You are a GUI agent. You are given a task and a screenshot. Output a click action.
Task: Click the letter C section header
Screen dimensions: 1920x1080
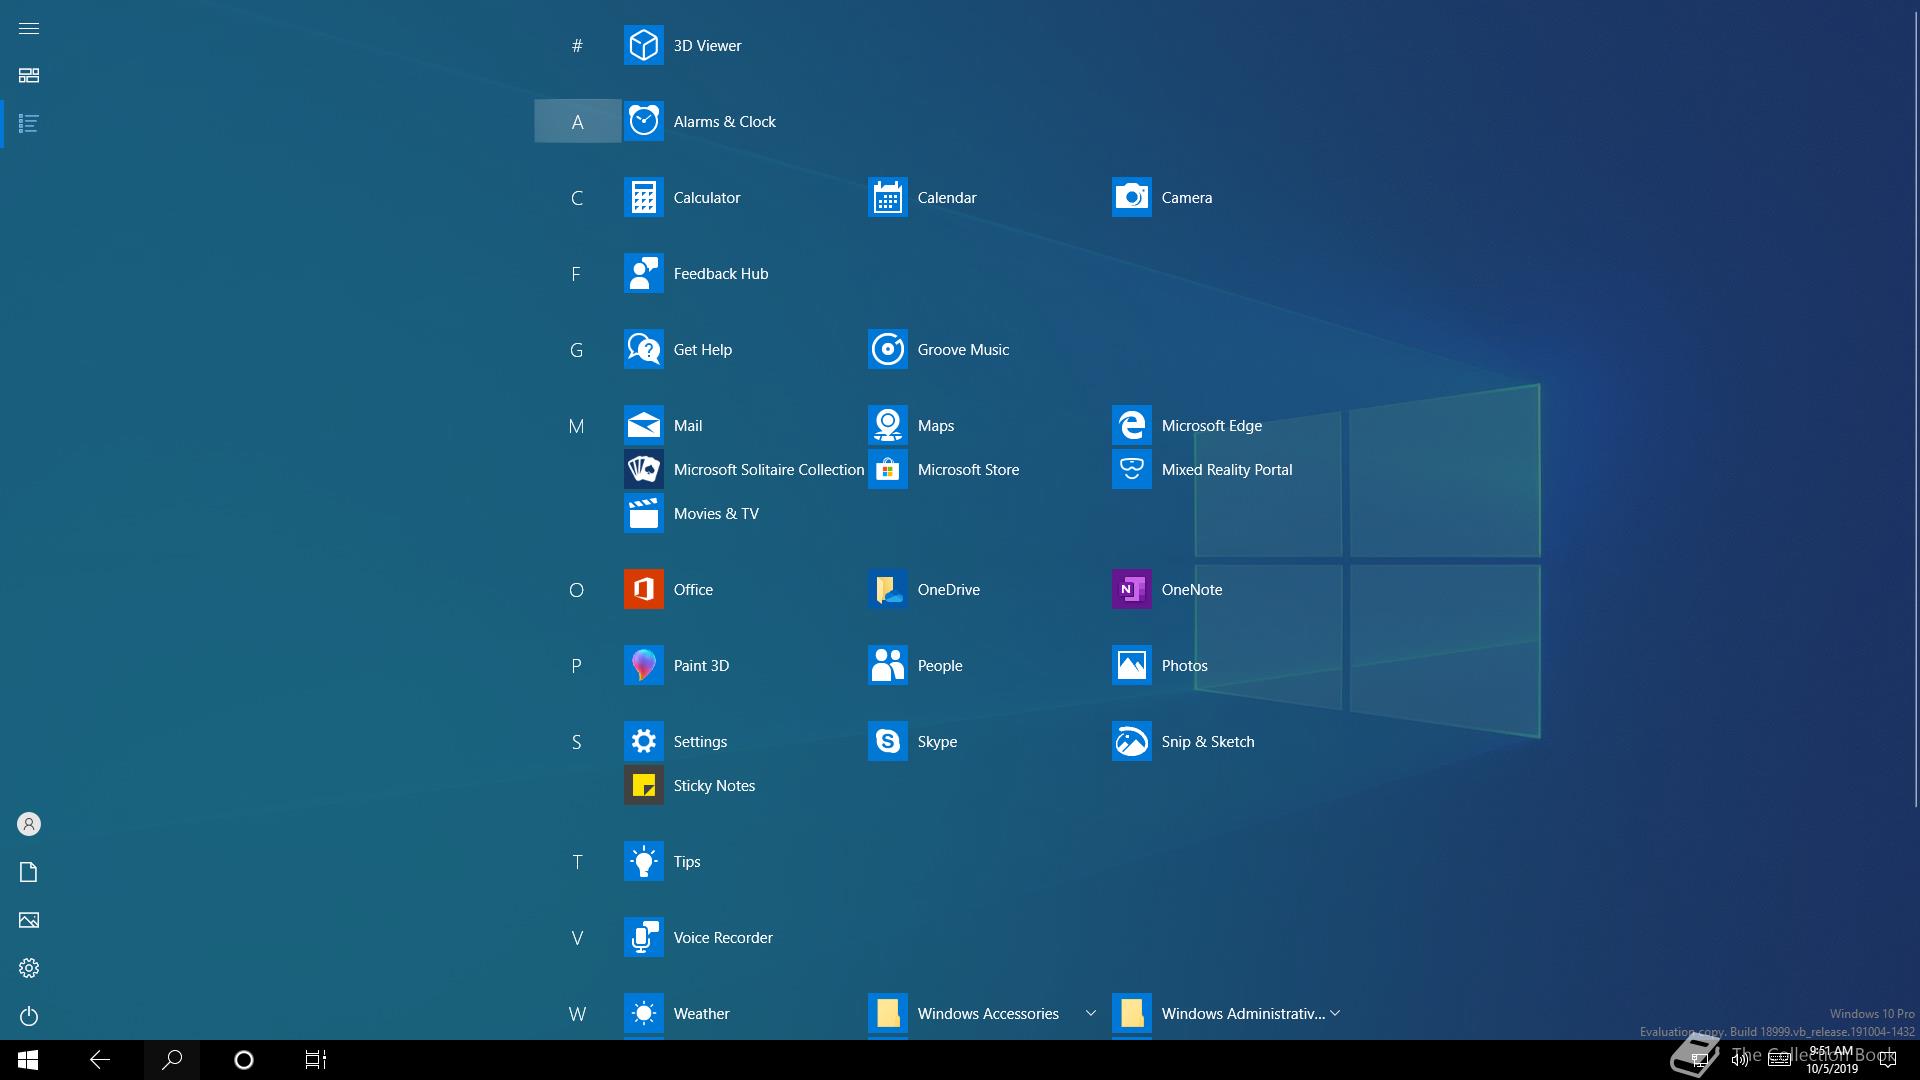(577, 198)
